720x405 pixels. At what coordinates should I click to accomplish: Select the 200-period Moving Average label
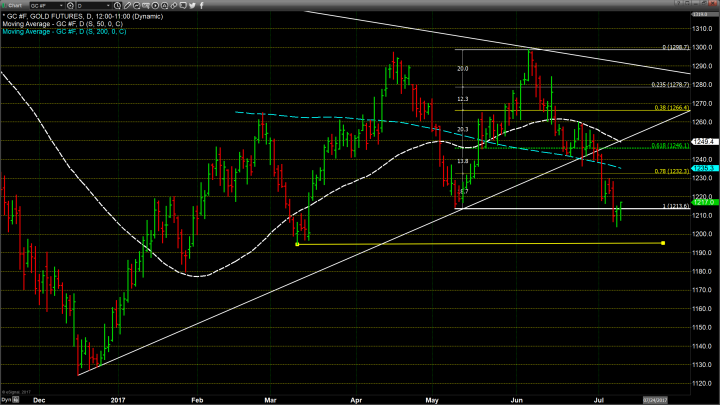click(x=64, y=32)
